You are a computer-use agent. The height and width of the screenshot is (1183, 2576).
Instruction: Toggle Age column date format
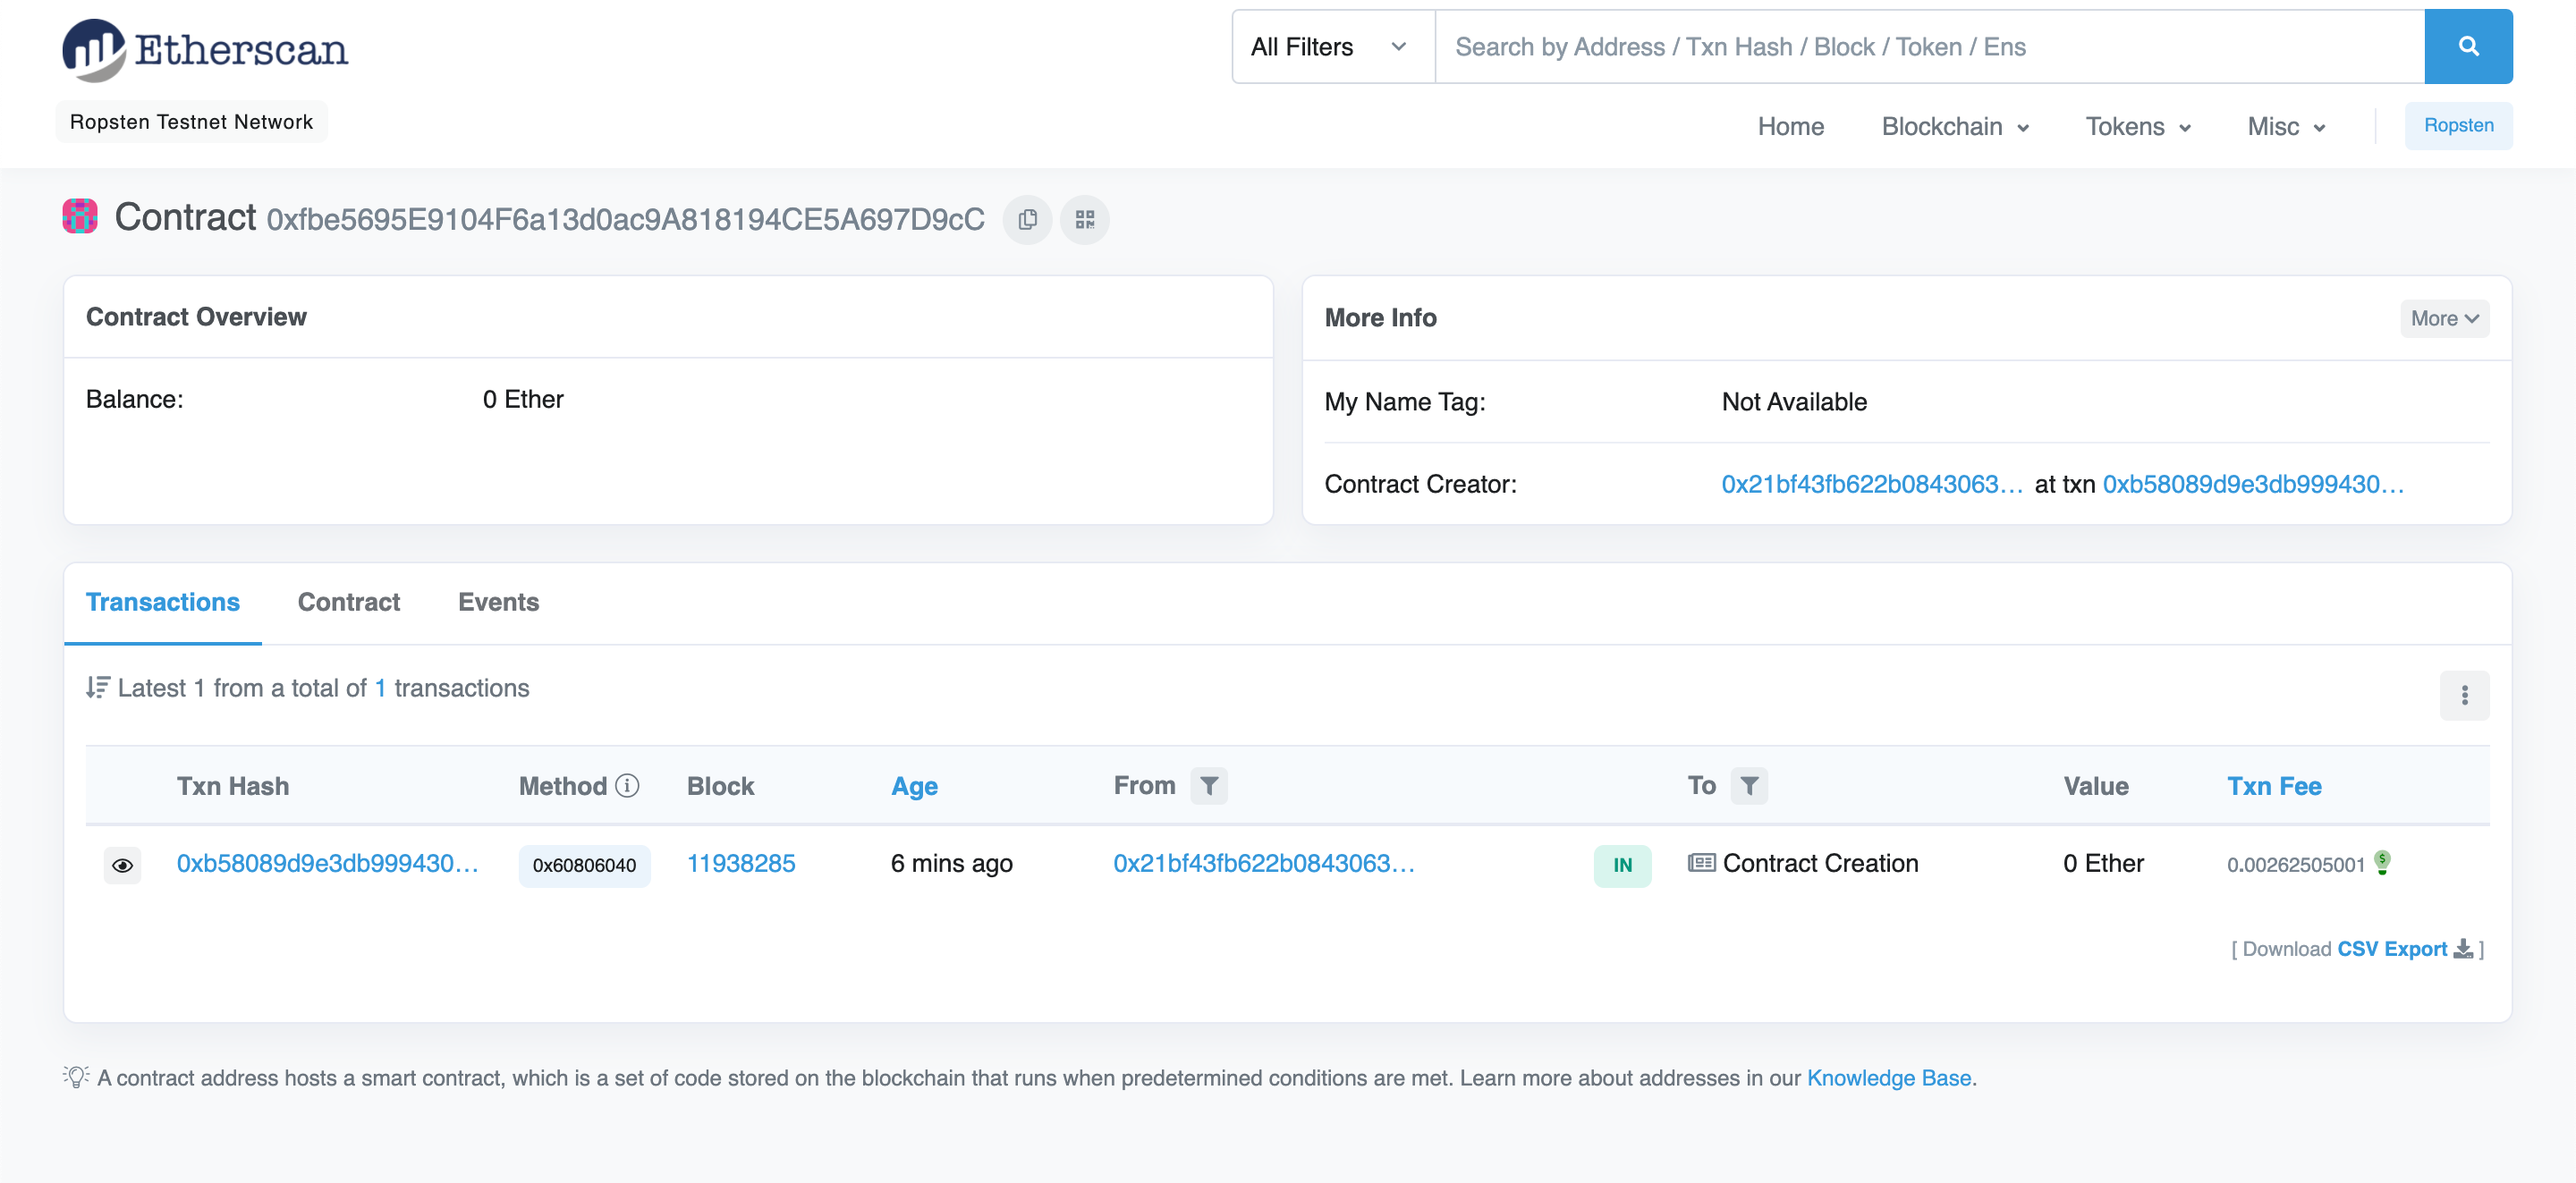(x=914, y=787)
